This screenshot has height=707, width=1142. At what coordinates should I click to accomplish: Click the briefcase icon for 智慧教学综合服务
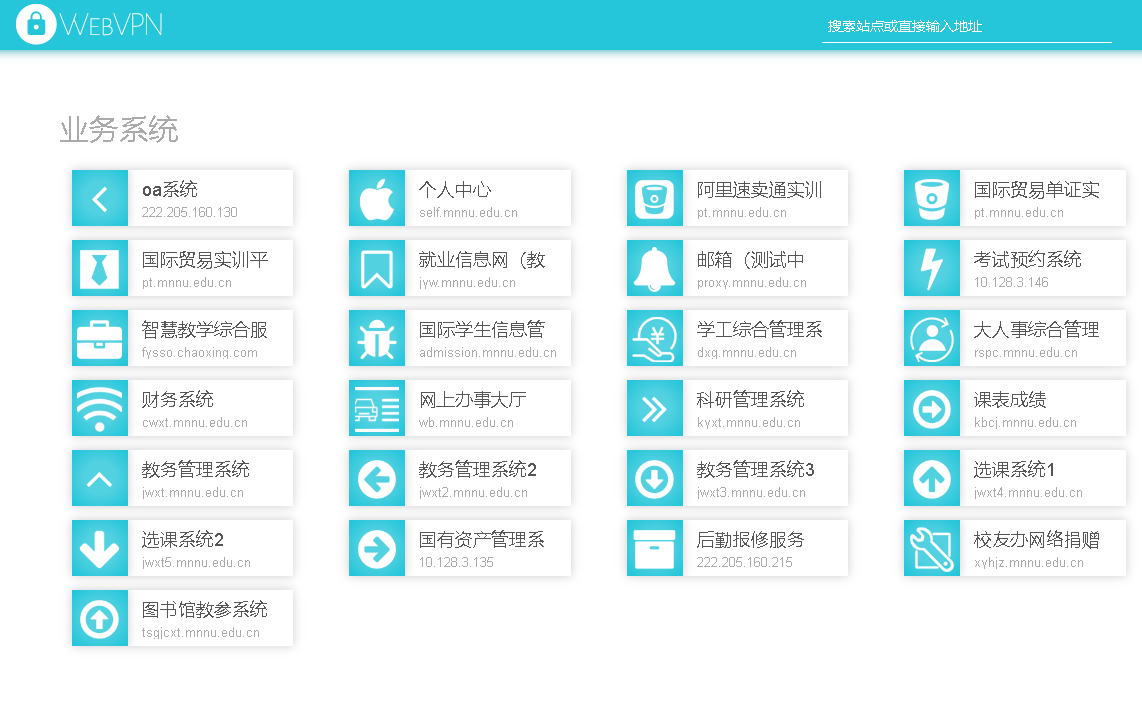[100, 339]
